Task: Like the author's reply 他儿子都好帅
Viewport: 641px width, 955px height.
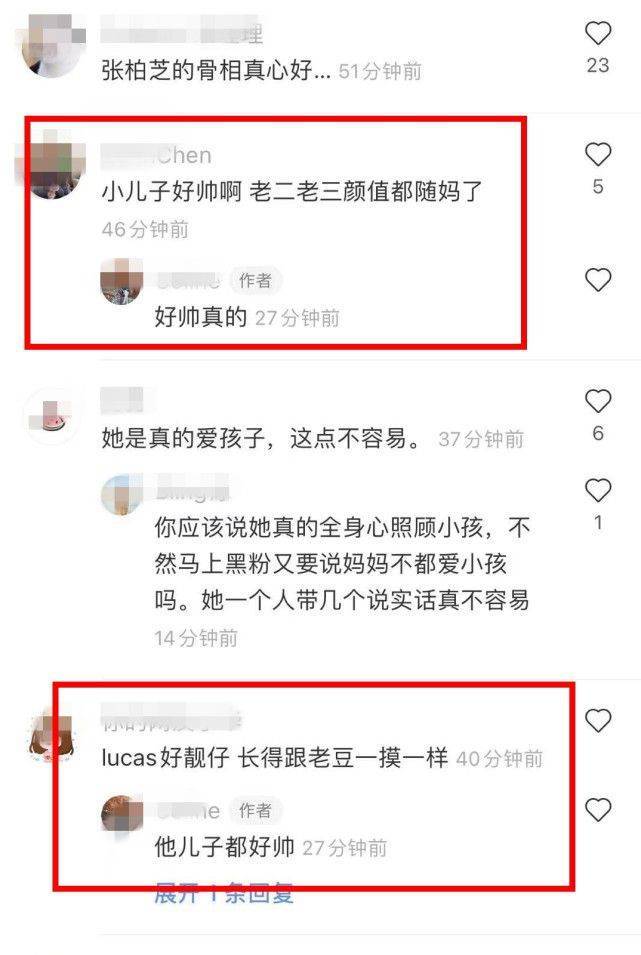Action: click(x=598, y=809)
